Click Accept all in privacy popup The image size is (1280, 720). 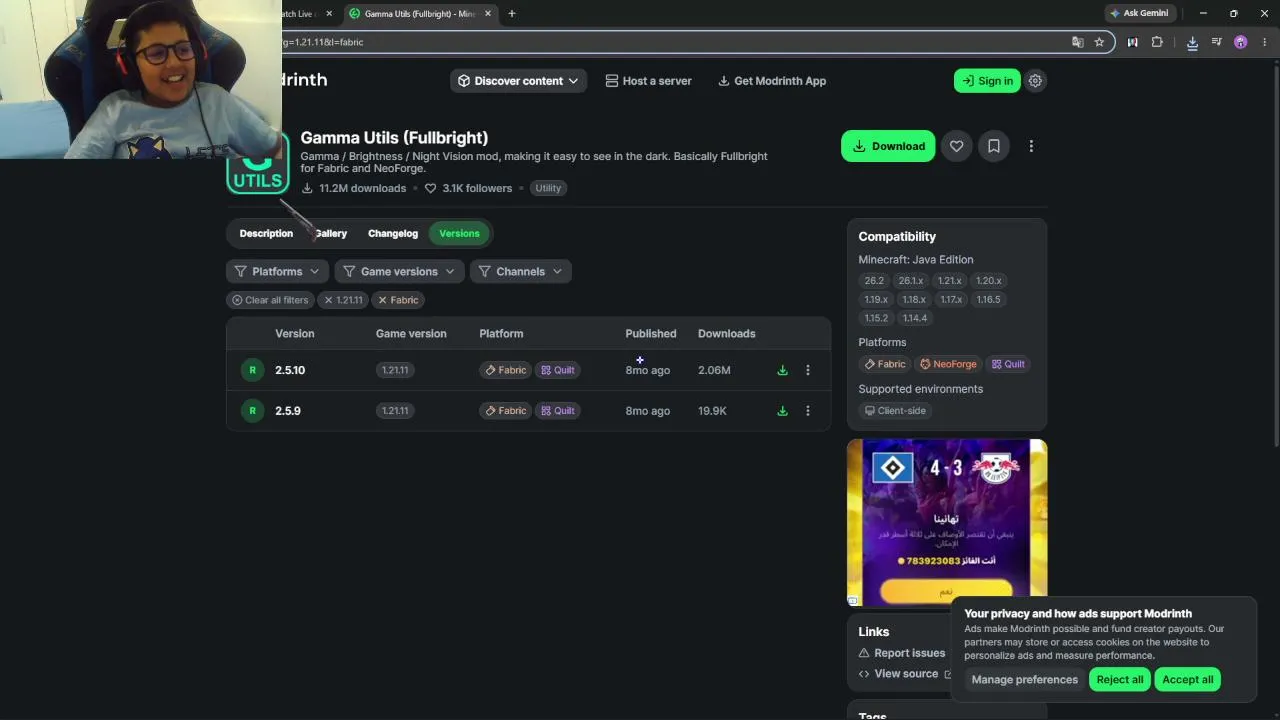tap(1188, 680)
